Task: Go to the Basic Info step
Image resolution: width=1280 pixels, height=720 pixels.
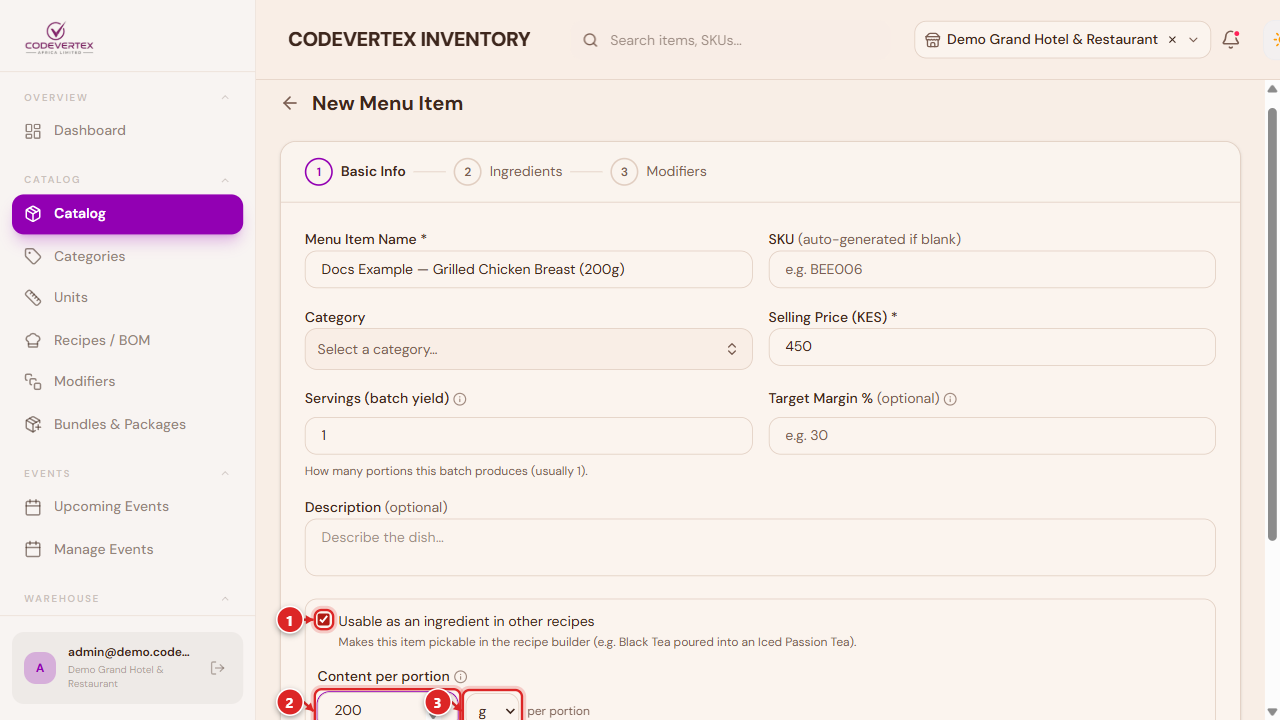Action: coord(356,172)
